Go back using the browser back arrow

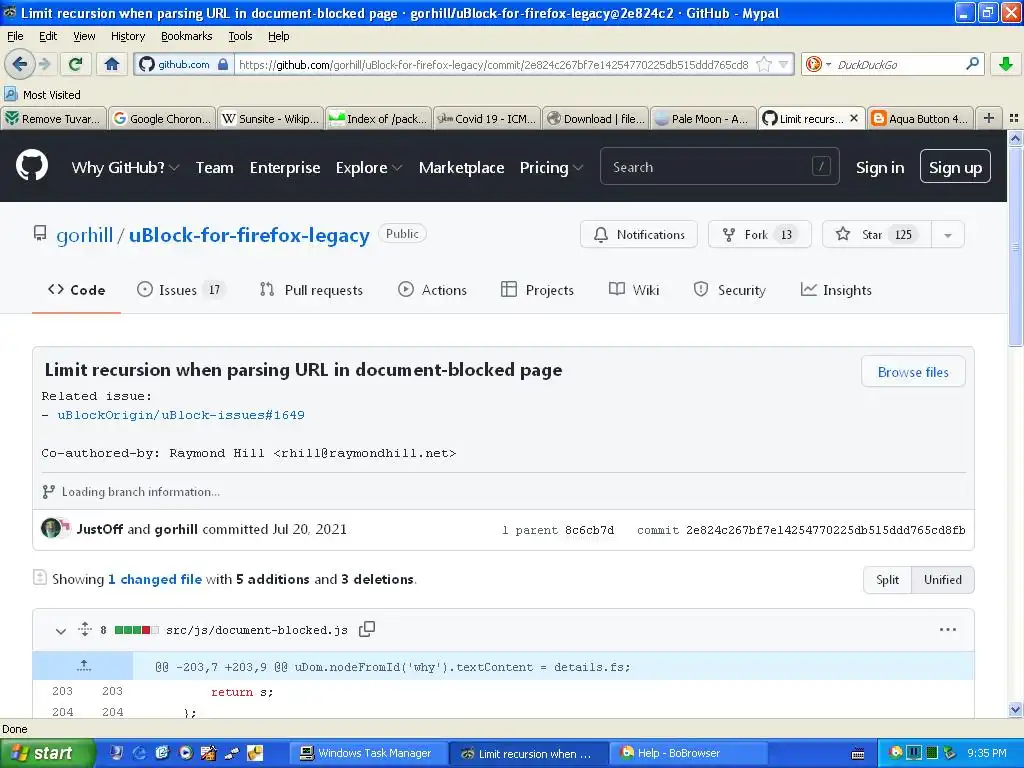[x=19, y=64]
